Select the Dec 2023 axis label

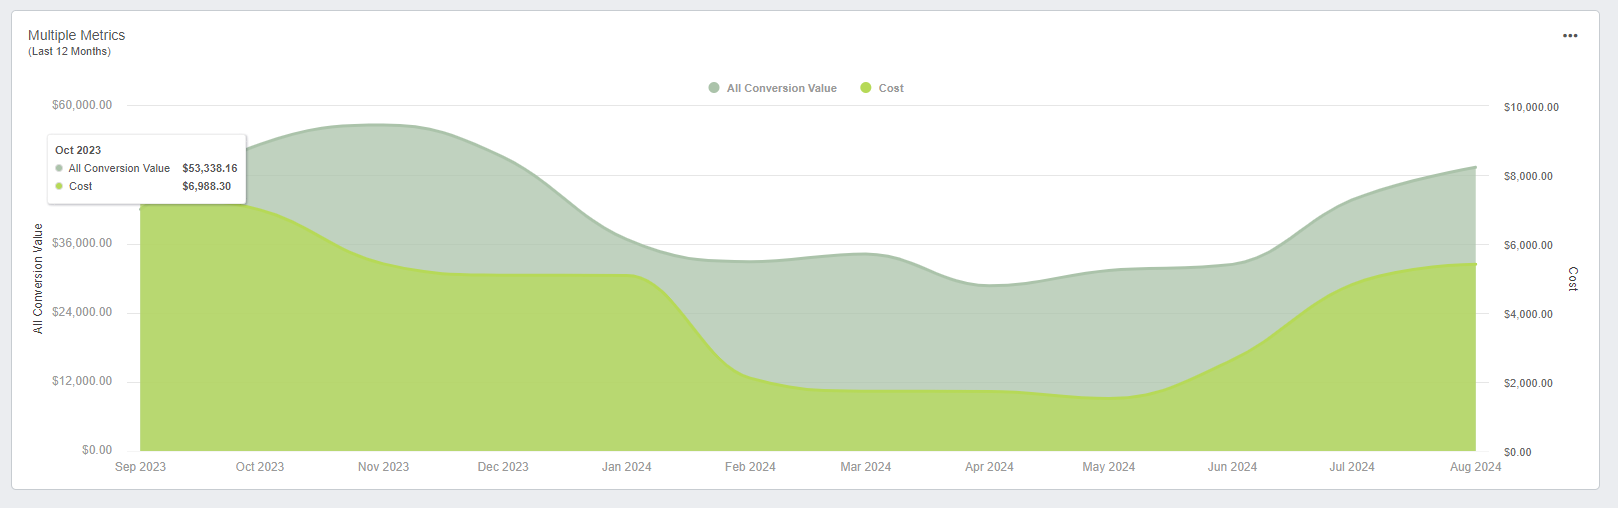503,467
